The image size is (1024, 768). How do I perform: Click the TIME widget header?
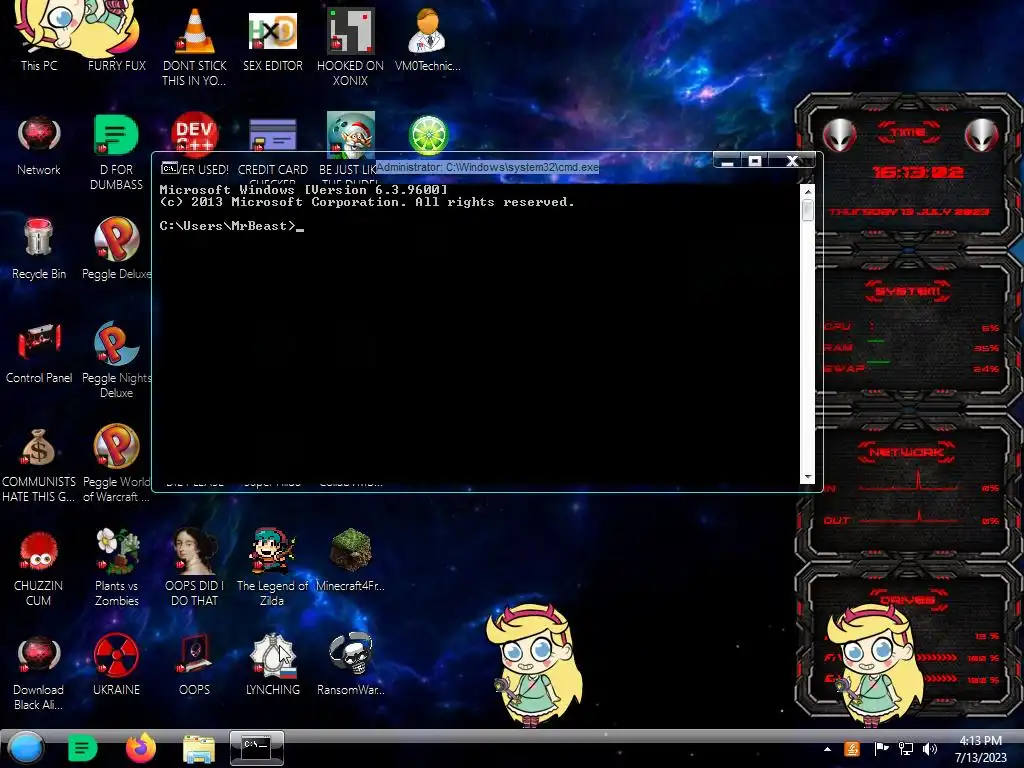[x=908, y=133]
